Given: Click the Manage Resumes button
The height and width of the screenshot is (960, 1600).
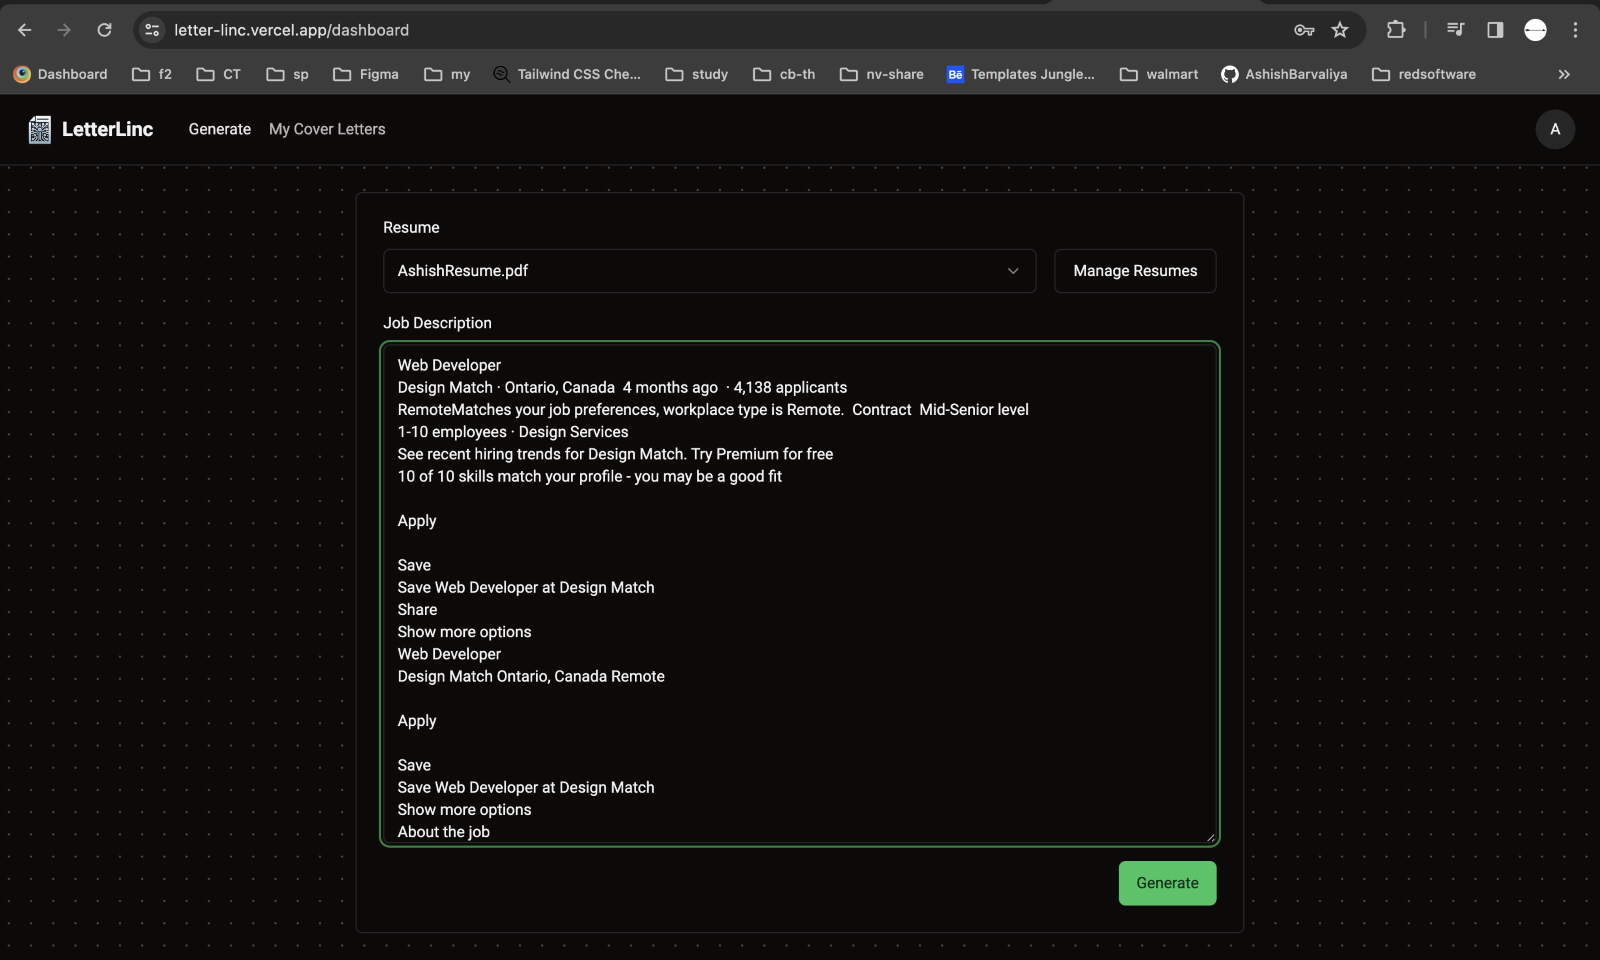Looking at the screenshot, I should click(1135, 271).
